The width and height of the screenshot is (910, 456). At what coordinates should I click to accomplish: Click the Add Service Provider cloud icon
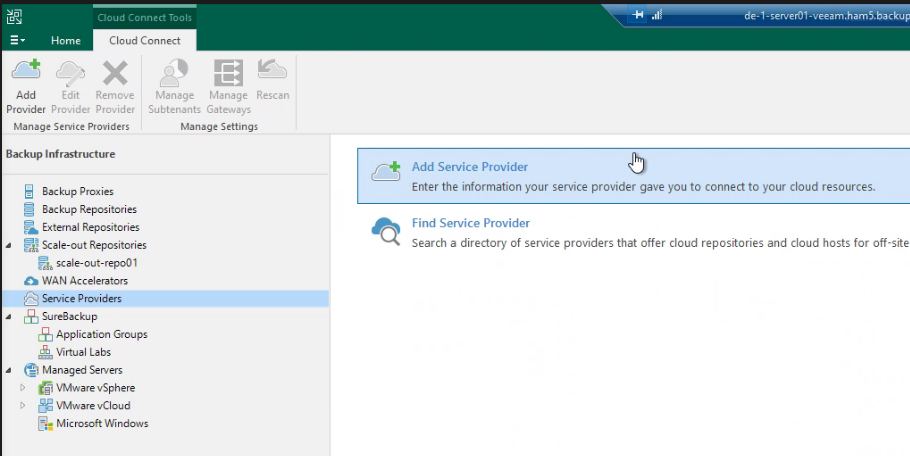click(387, 172)
